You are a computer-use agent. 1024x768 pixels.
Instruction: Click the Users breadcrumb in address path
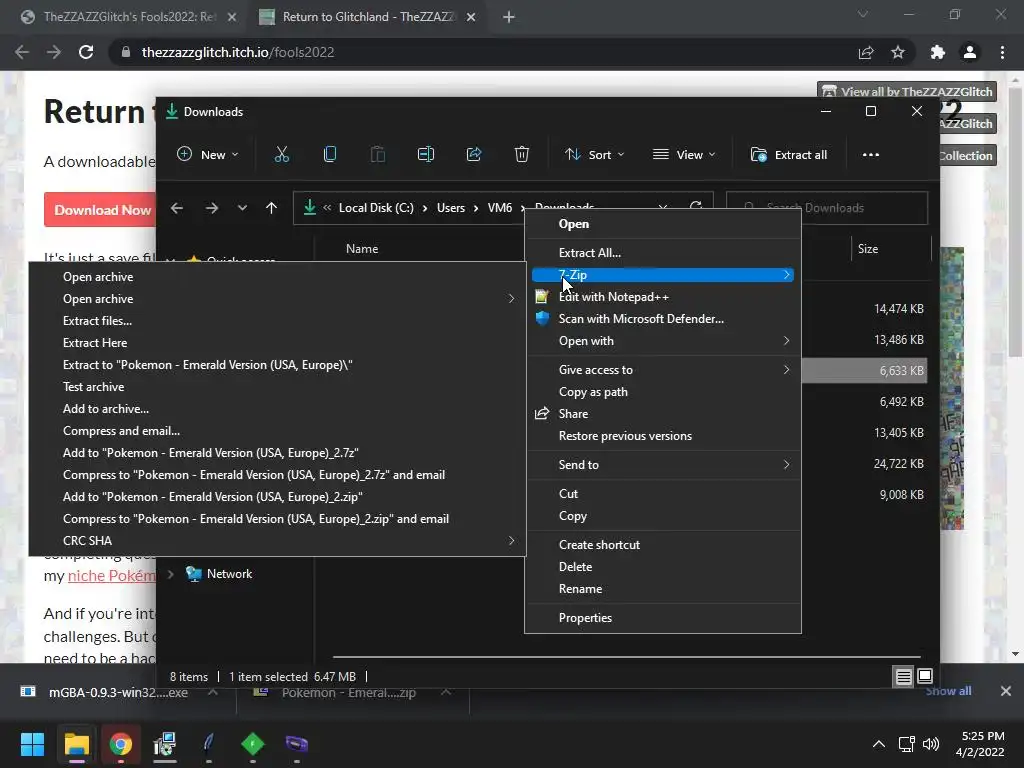(451, 208)
